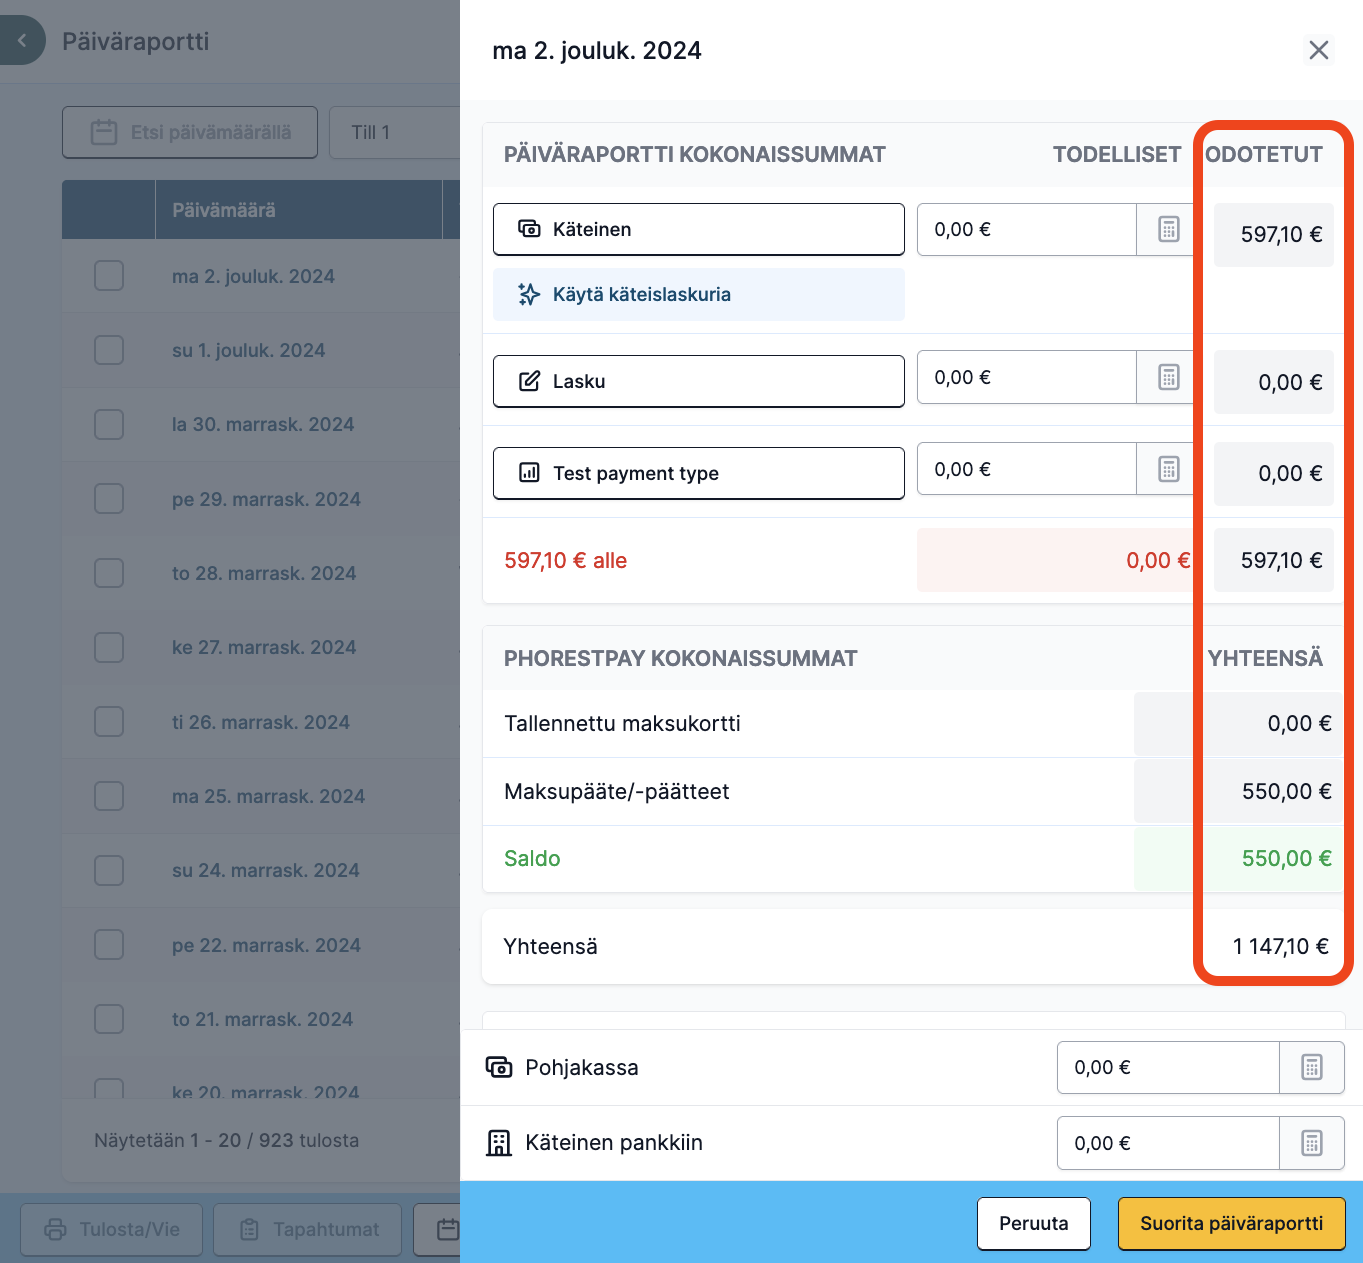Click the Test payment type amount field
Image resolution: width=1363 pixels, height=1263 pixels.
click(x=1027, y=469)
